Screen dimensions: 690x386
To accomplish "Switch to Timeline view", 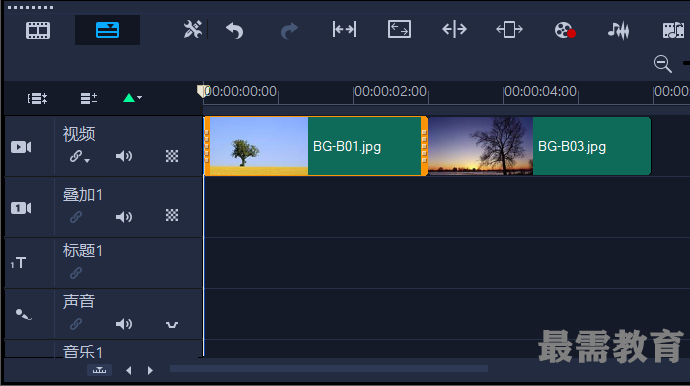I will (x=107, y=30).
